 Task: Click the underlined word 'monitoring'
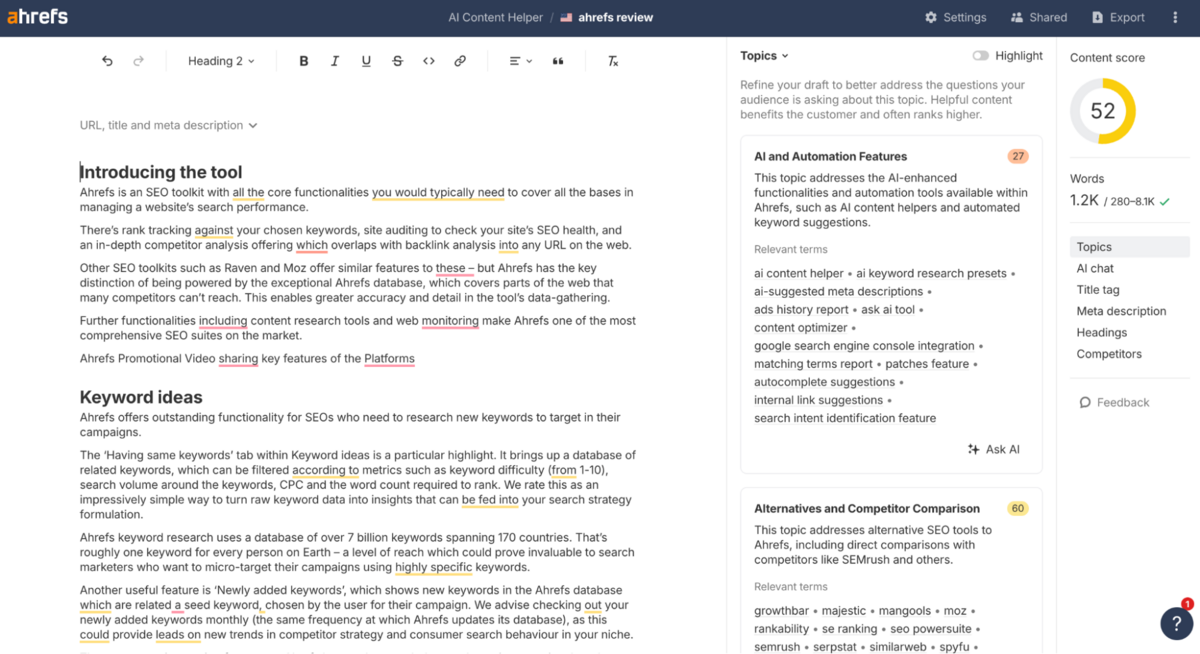(450, 321)
